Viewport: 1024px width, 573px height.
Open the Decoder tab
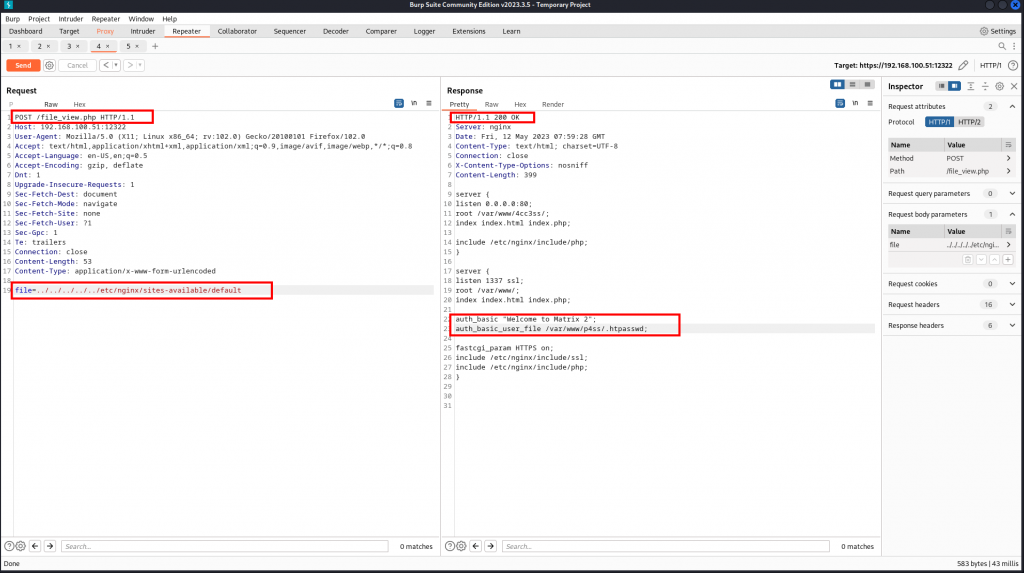[x=336, y=31]
